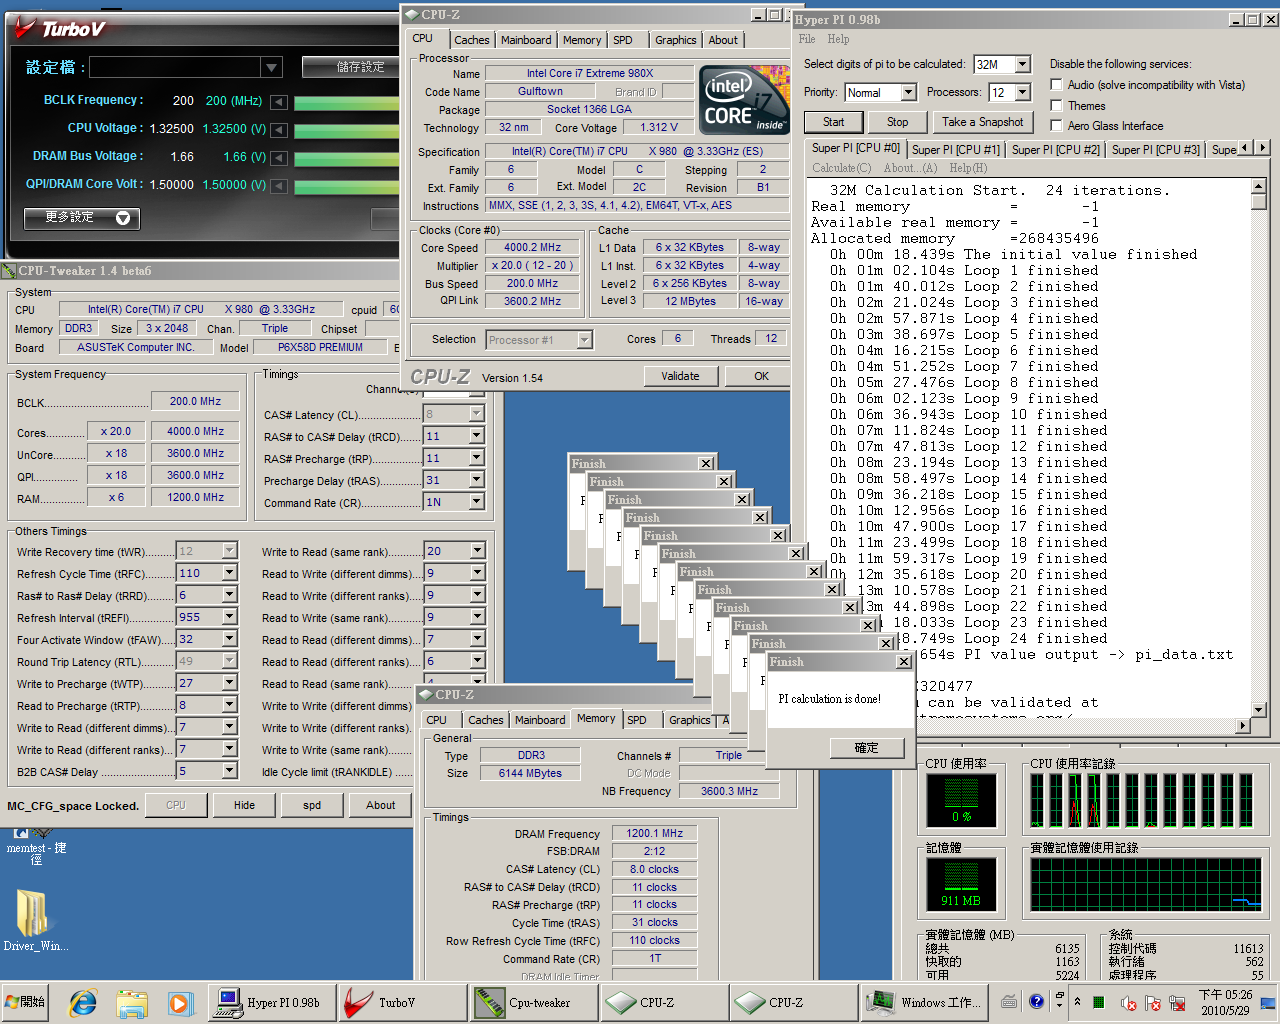Enable Aero Glass Interface checkbox
The height and width of the screenshot is (1024, 1280).
pyautogui.click(x=1056, y=125)
